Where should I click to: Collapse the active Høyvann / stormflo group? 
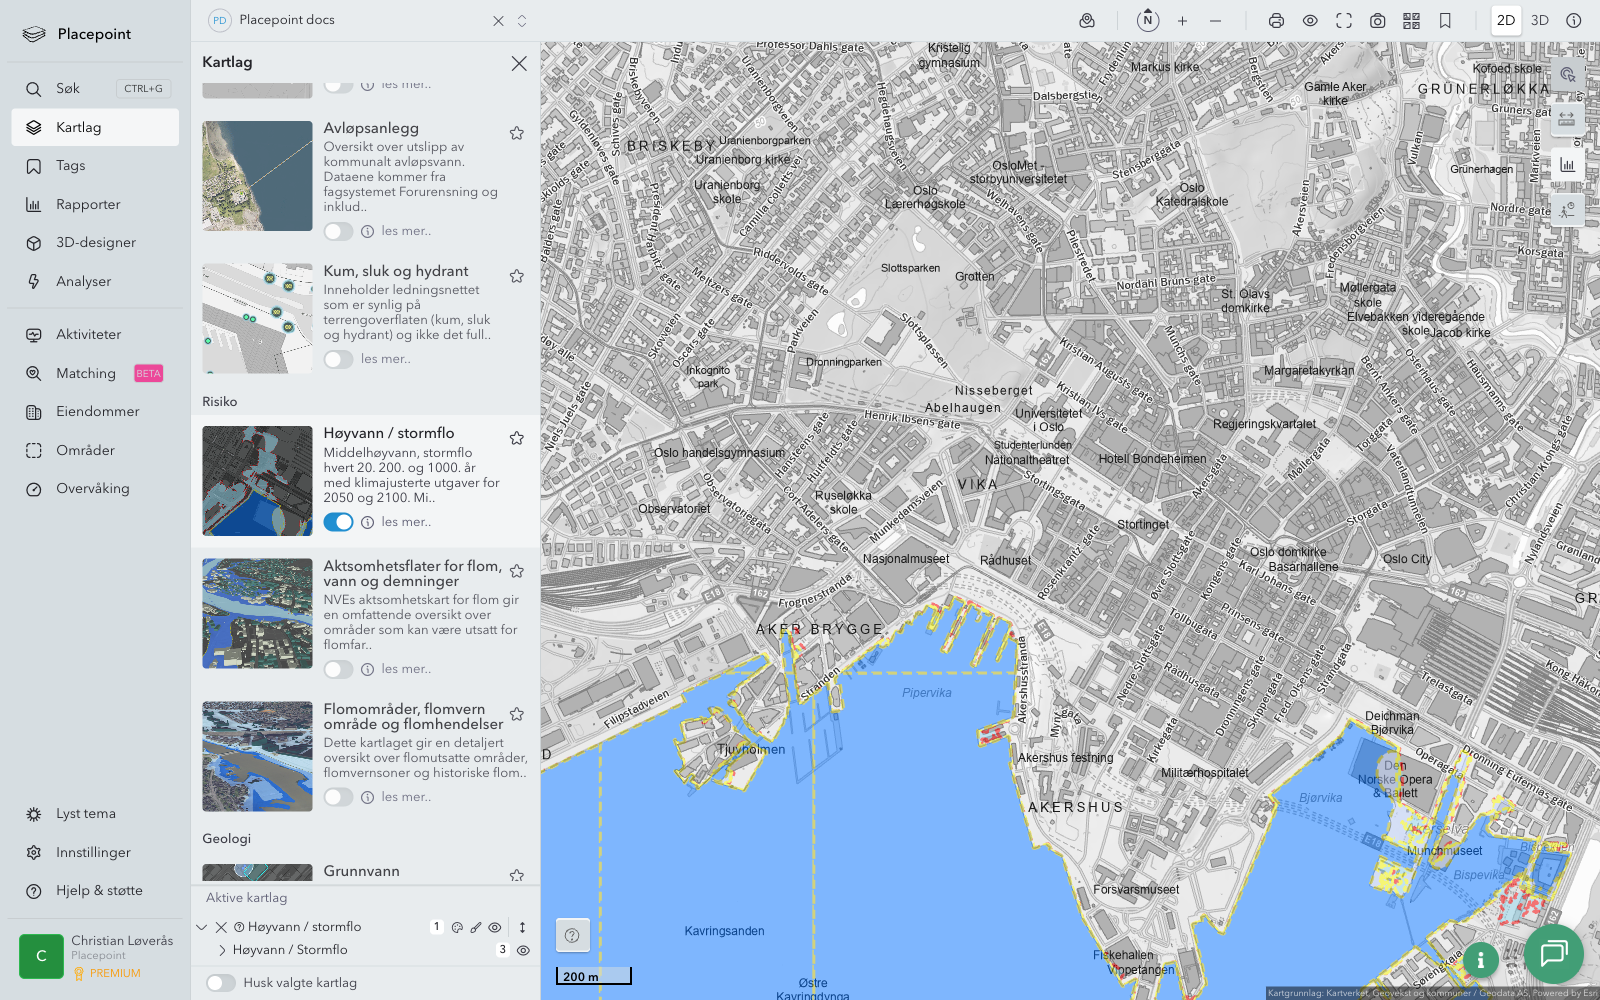click(202, 927)
